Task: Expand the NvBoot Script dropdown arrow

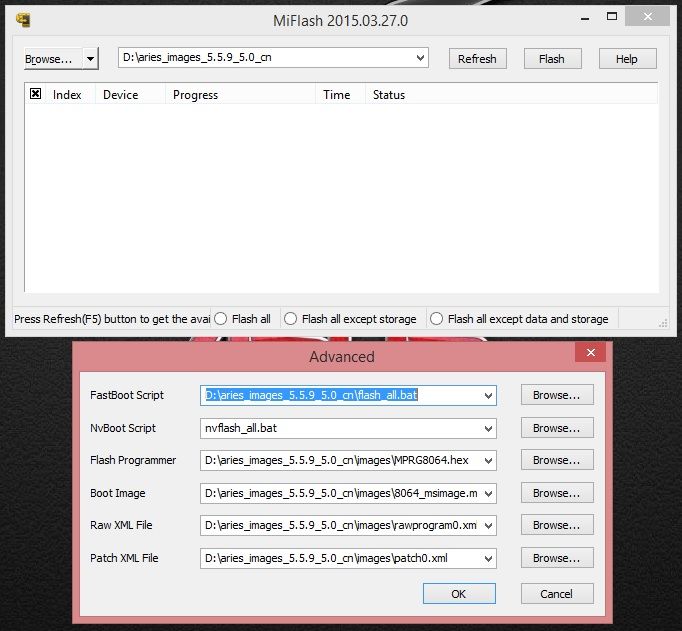Action: click(488, 429)
